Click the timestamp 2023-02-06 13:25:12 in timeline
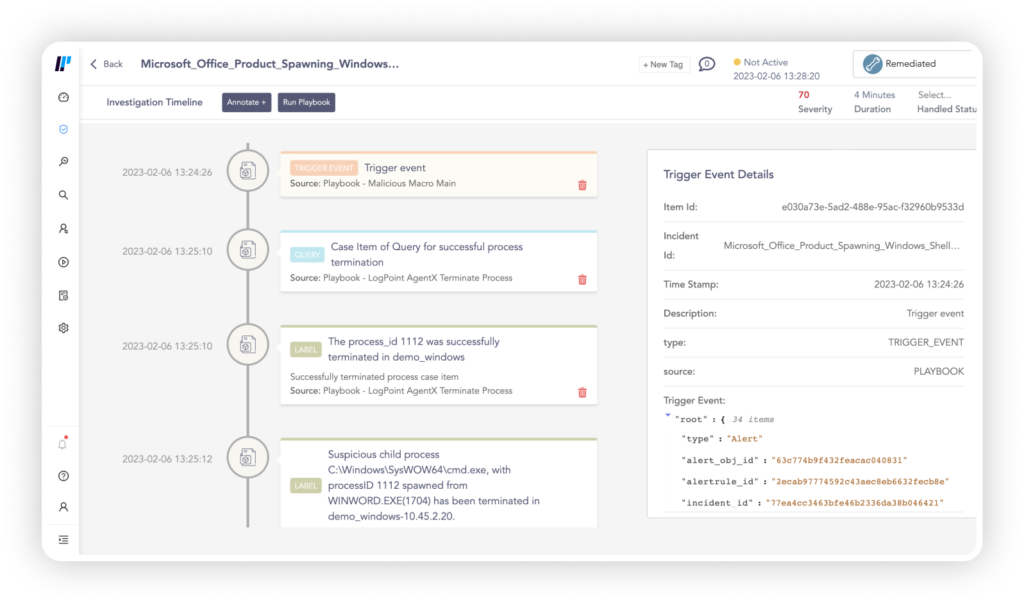1024x603 pixels. click(167, 459)
